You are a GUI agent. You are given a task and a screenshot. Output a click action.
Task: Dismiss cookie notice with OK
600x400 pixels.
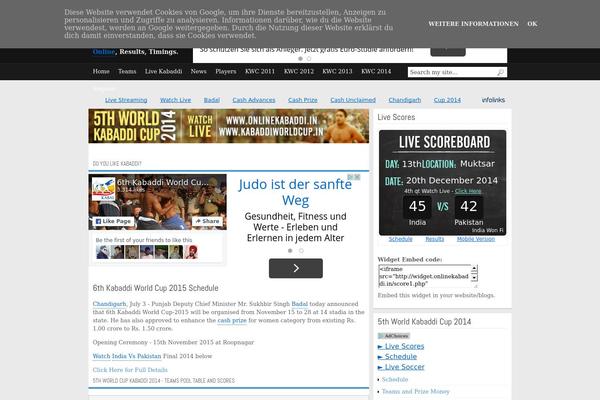[x=532, y=23]
